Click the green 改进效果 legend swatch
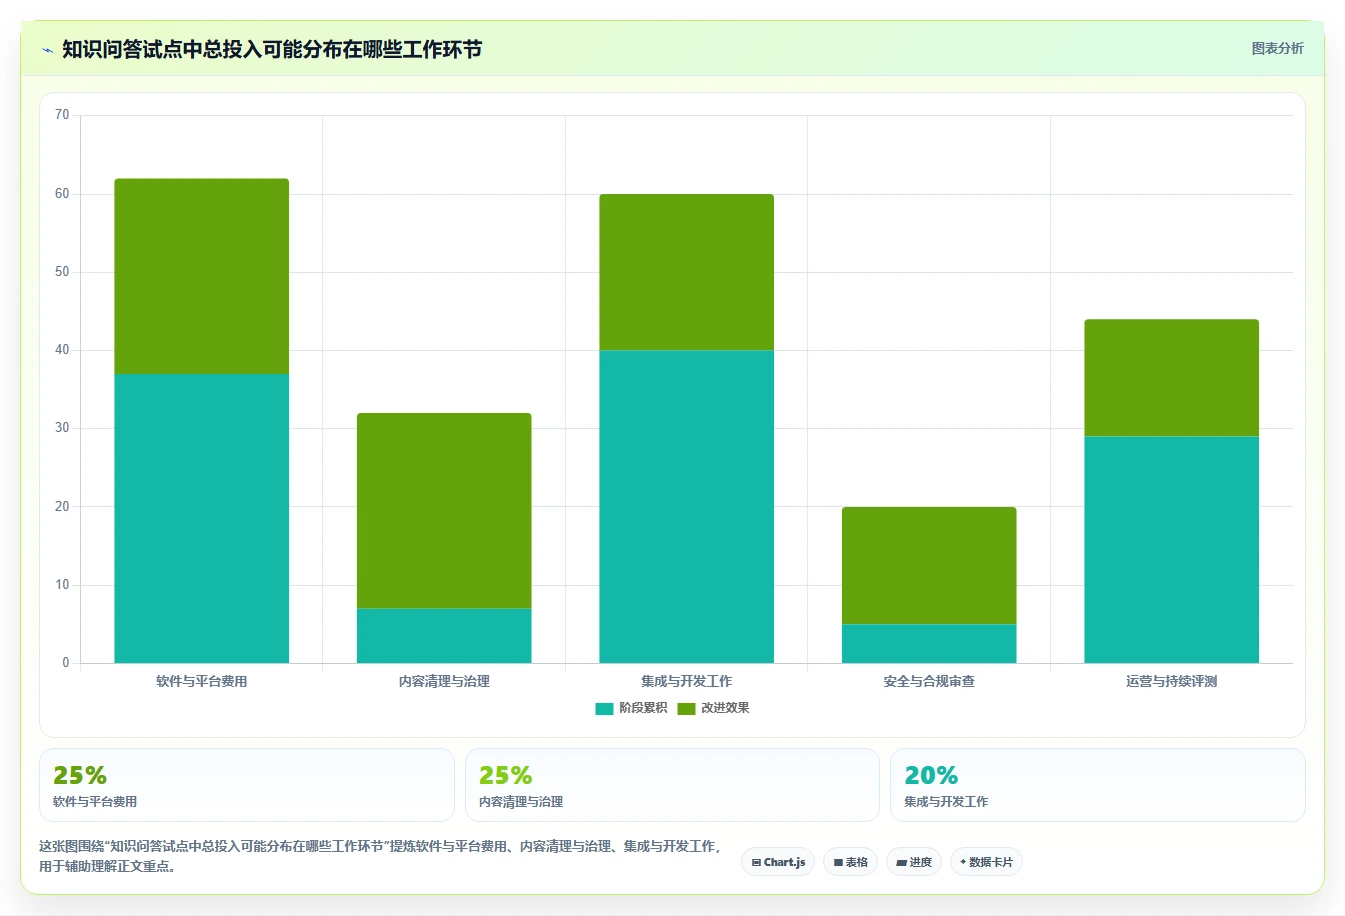Screen dimensions: 1345x916 click(686, 708)
